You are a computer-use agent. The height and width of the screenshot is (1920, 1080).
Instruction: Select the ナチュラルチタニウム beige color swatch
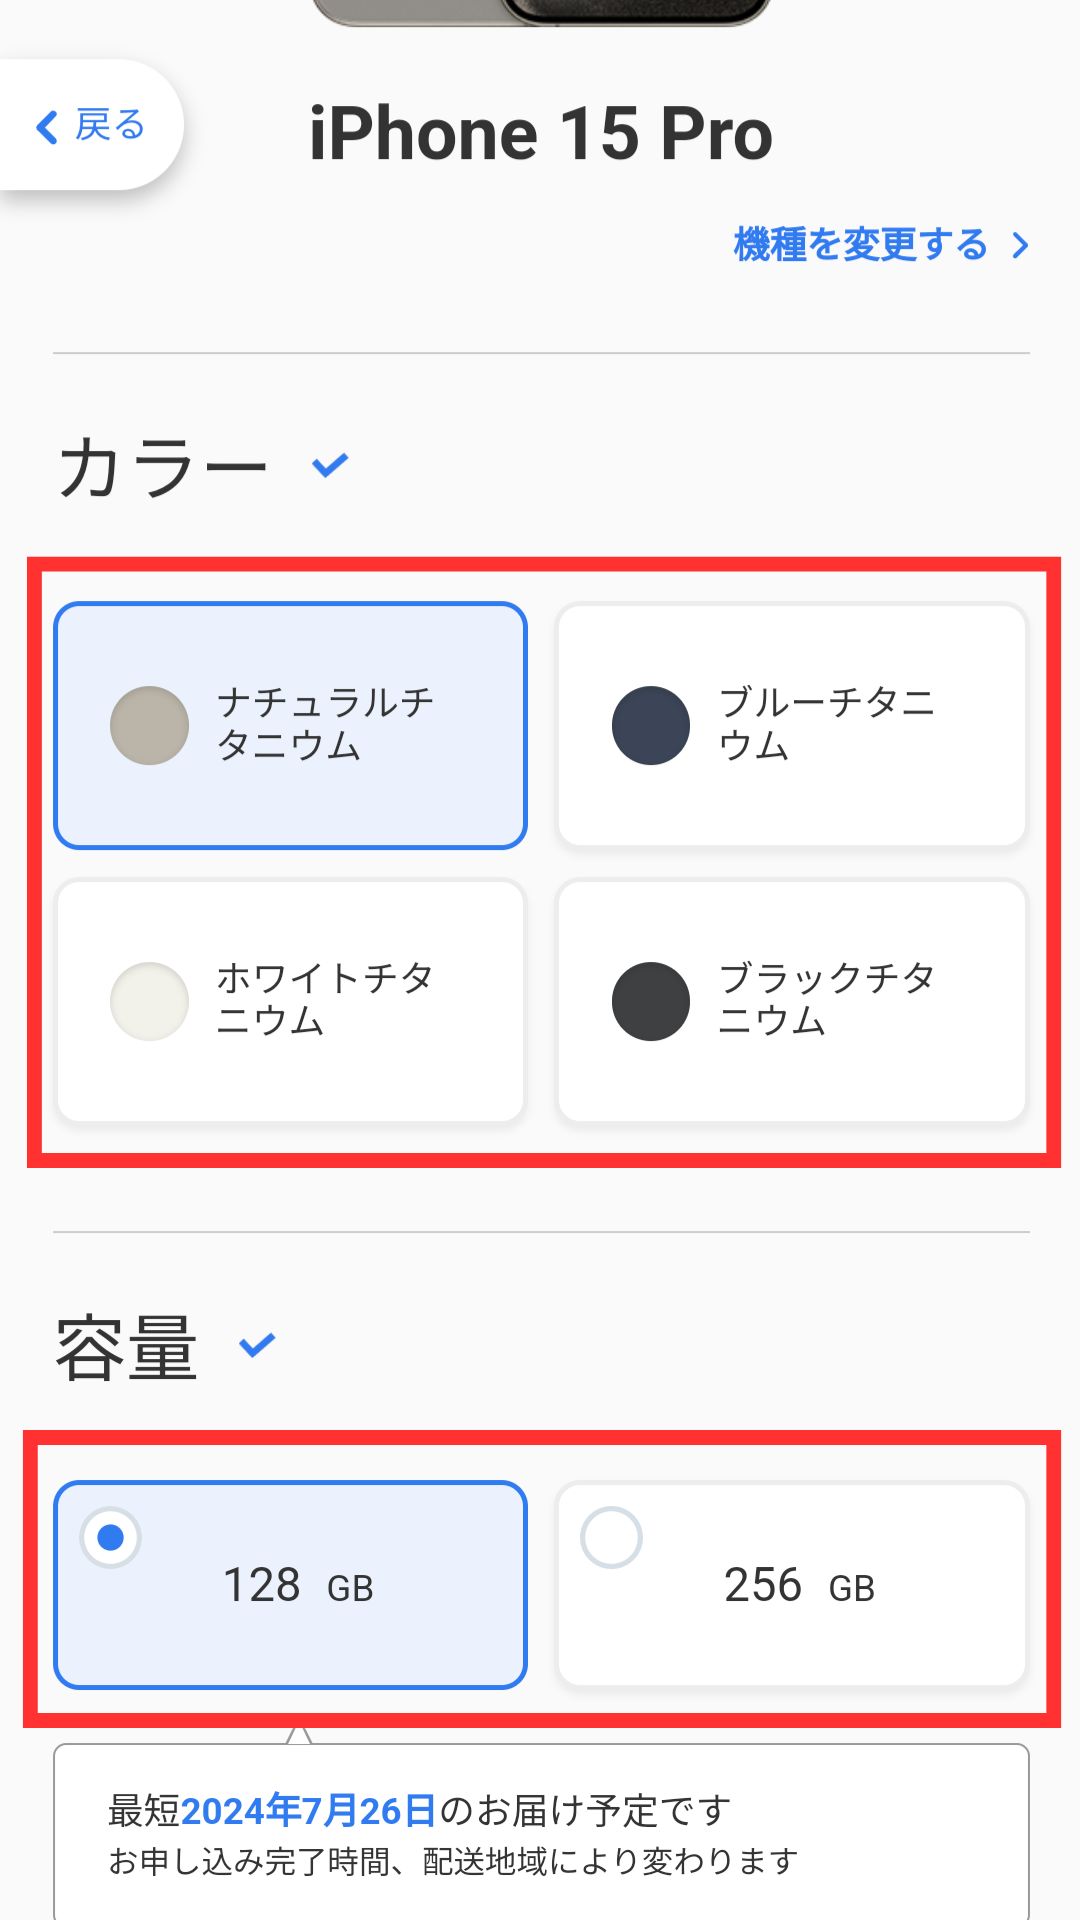pos(149,726)
